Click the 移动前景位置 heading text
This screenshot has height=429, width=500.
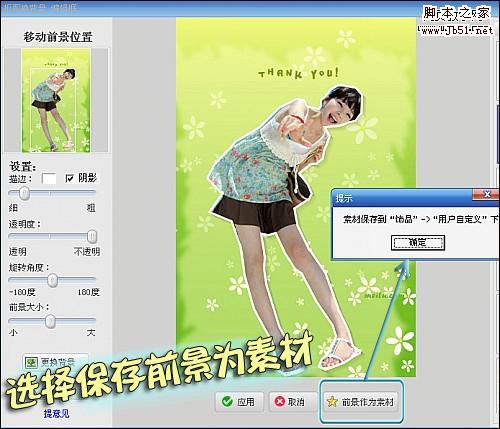[58, 37]
